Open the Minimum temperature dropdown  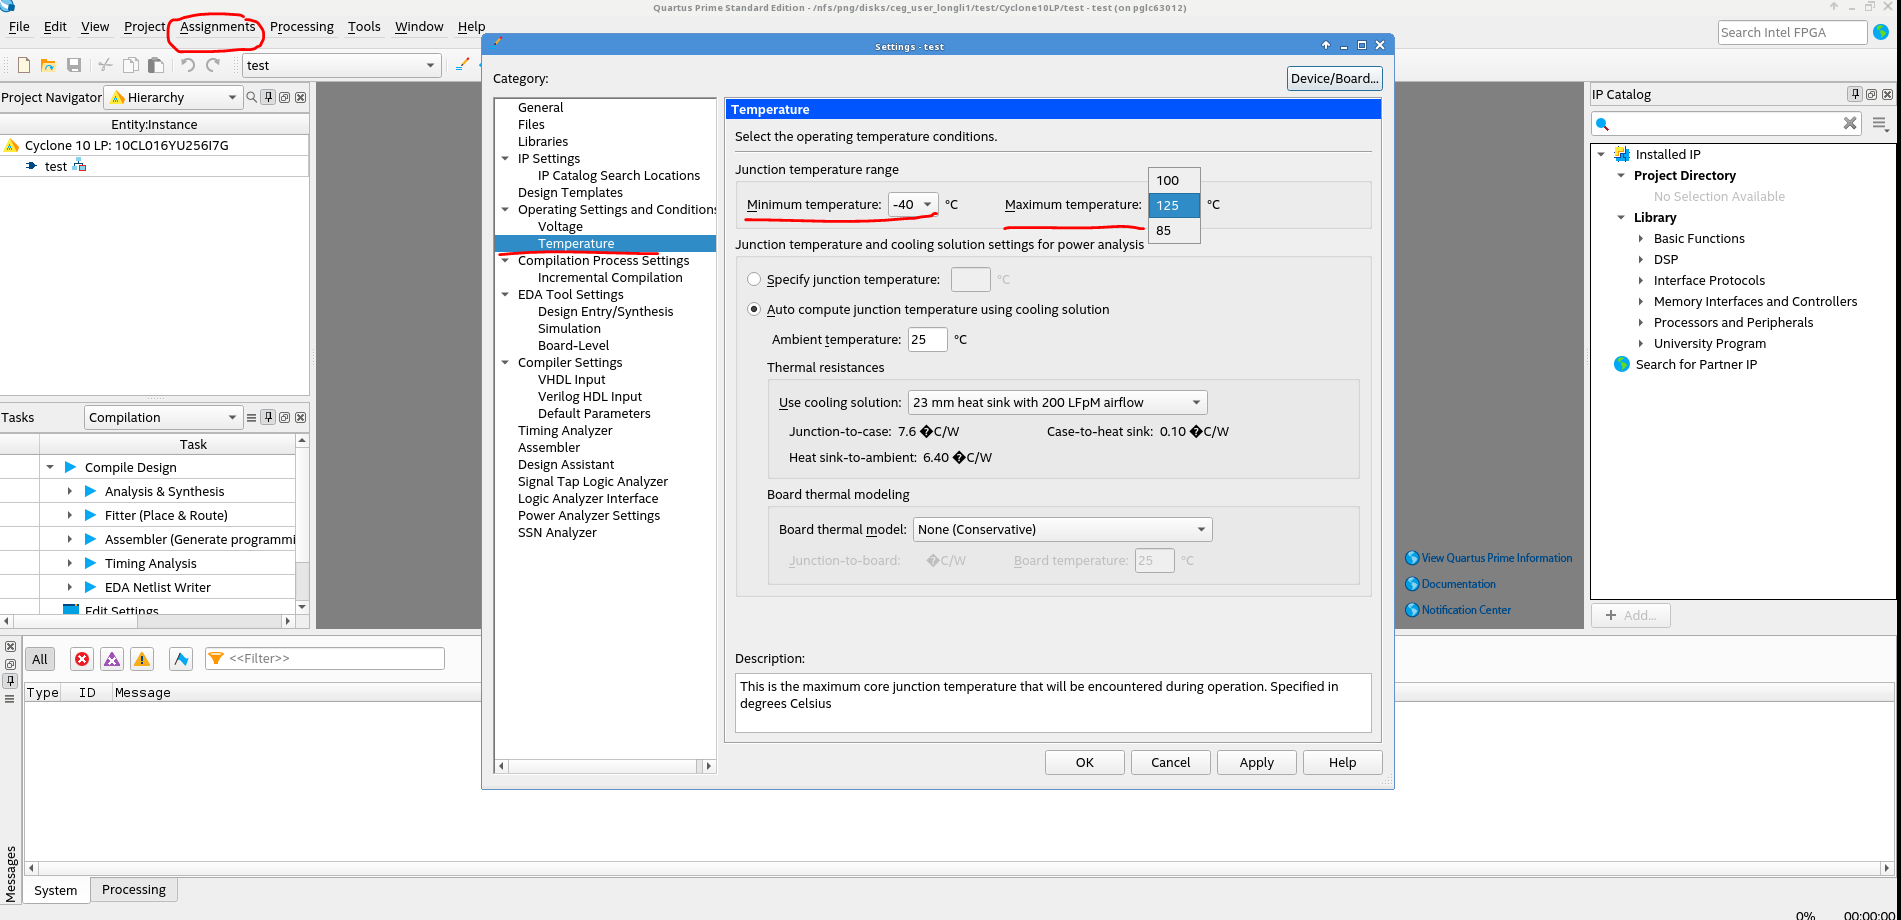[913, 205]
